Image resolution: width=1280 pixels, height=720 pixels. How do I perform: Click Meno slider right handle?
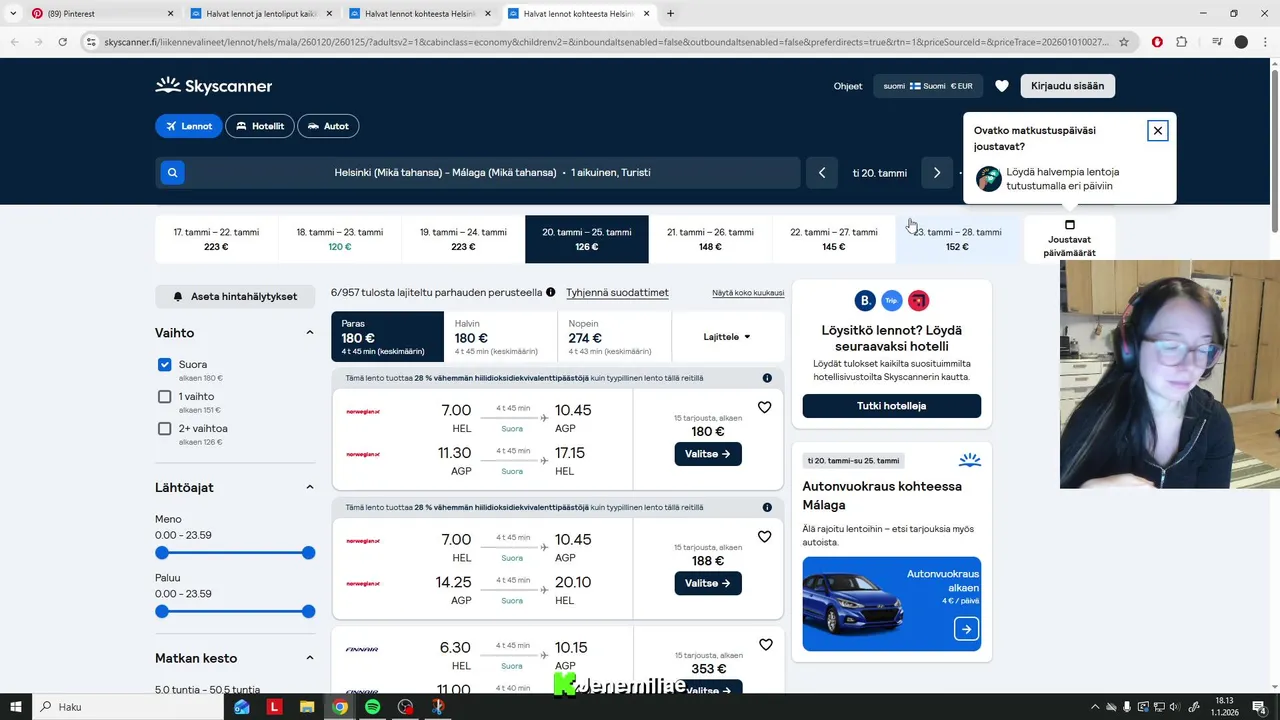[x=308, y=553]
